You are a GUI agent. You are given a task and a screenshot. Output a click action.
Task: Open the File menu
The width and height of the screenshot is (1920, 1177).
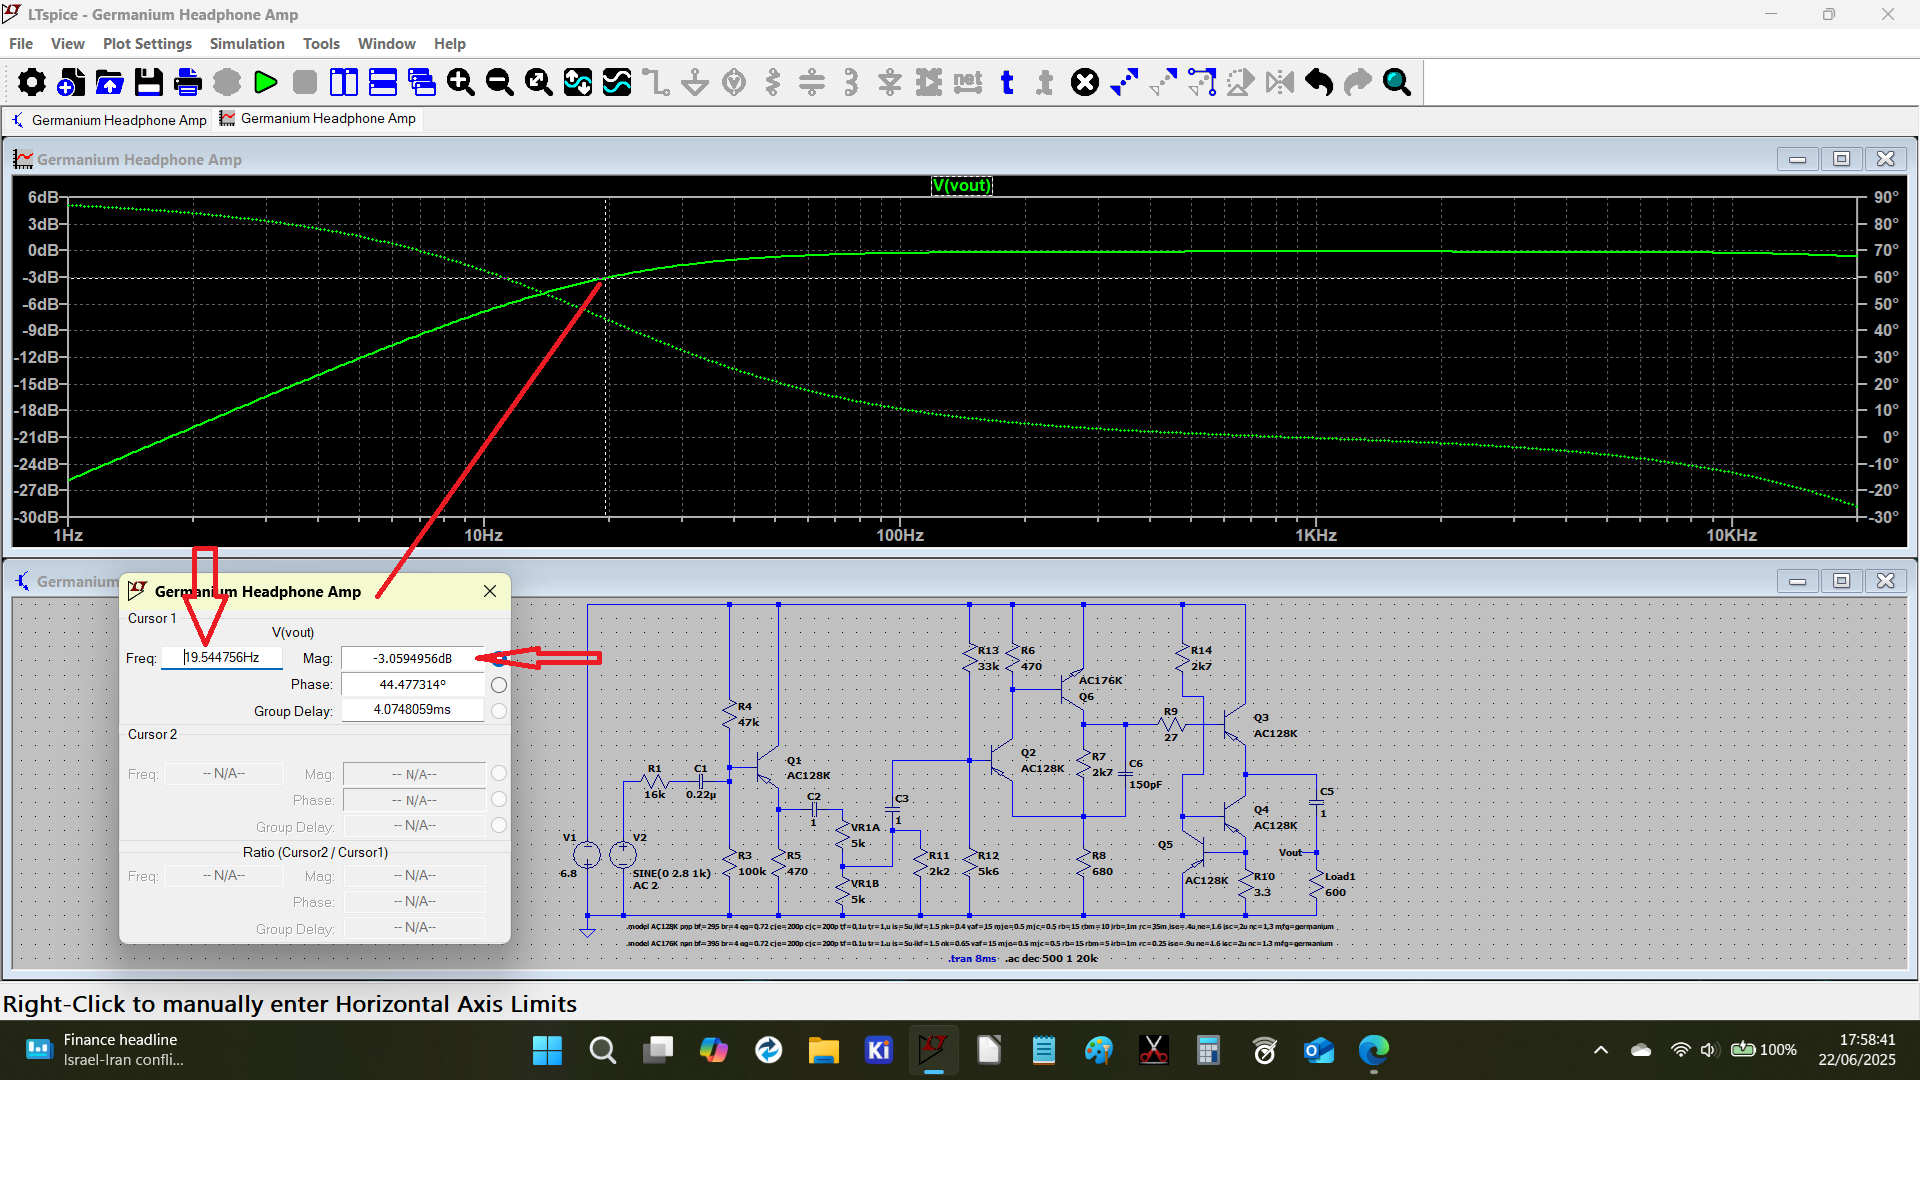tap(21, 44)
